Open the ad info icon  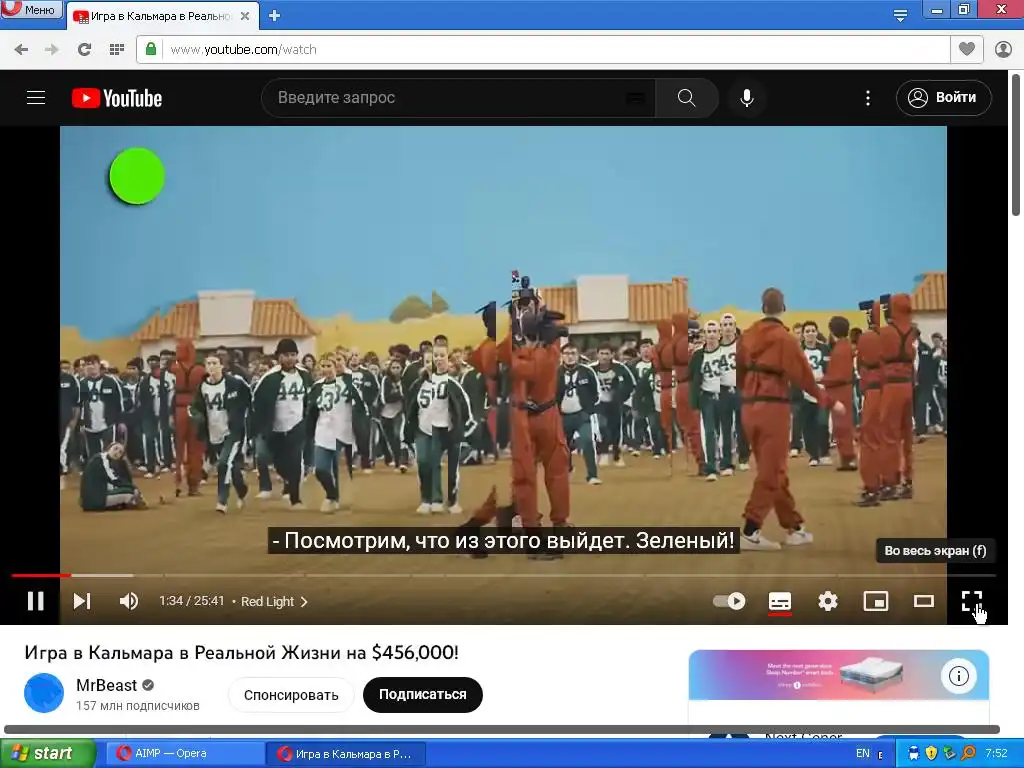[958, 676]
